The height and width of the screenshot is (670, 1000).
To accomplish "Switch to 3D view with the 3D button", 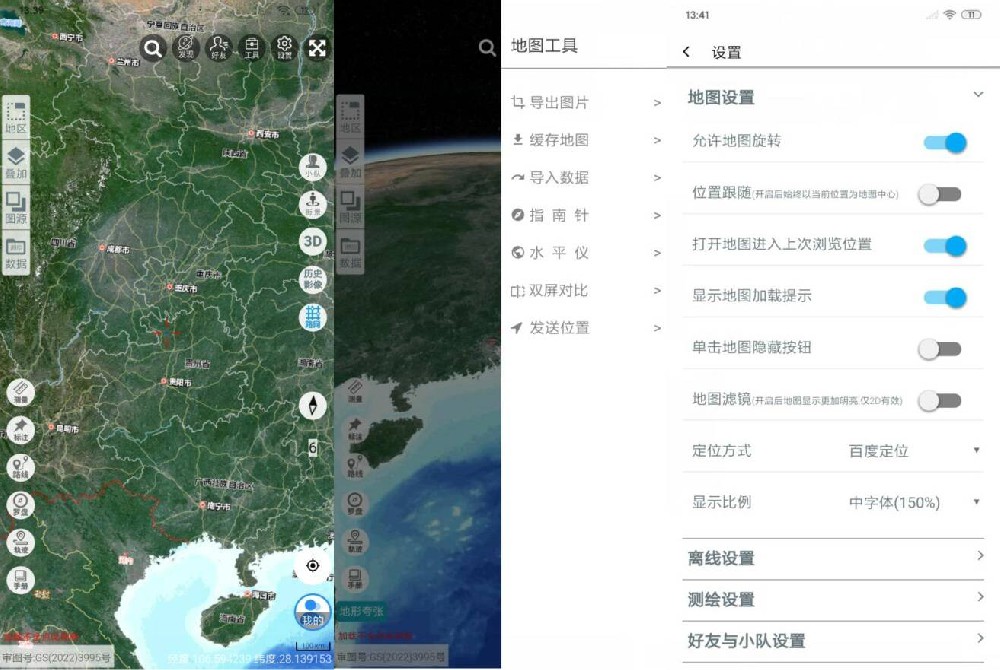I will tap(312, 242).
